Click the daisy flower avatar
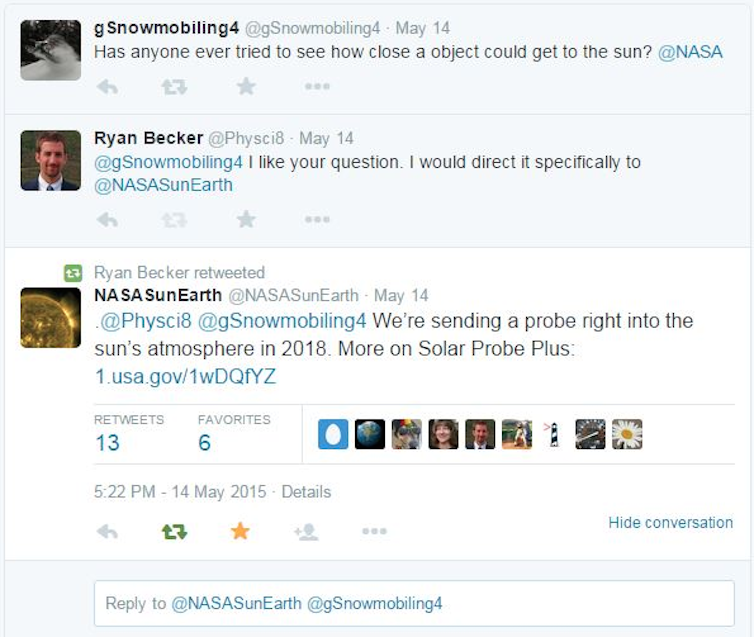This screenshot has height=637, width=754. 627,434
